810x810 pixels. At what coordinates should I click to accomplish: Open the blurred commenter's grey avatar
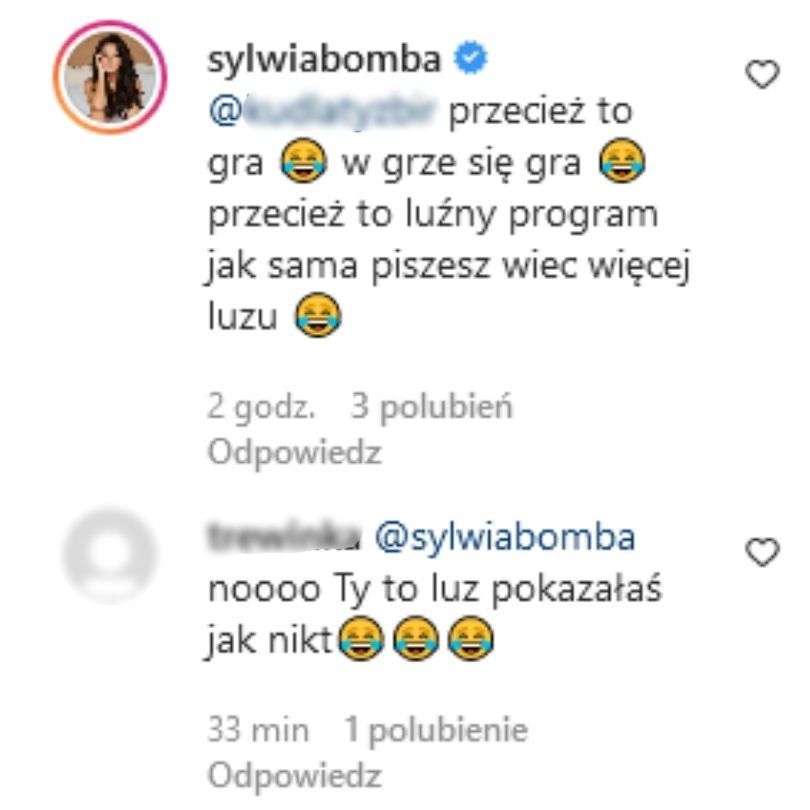click(x=110, y=555)
